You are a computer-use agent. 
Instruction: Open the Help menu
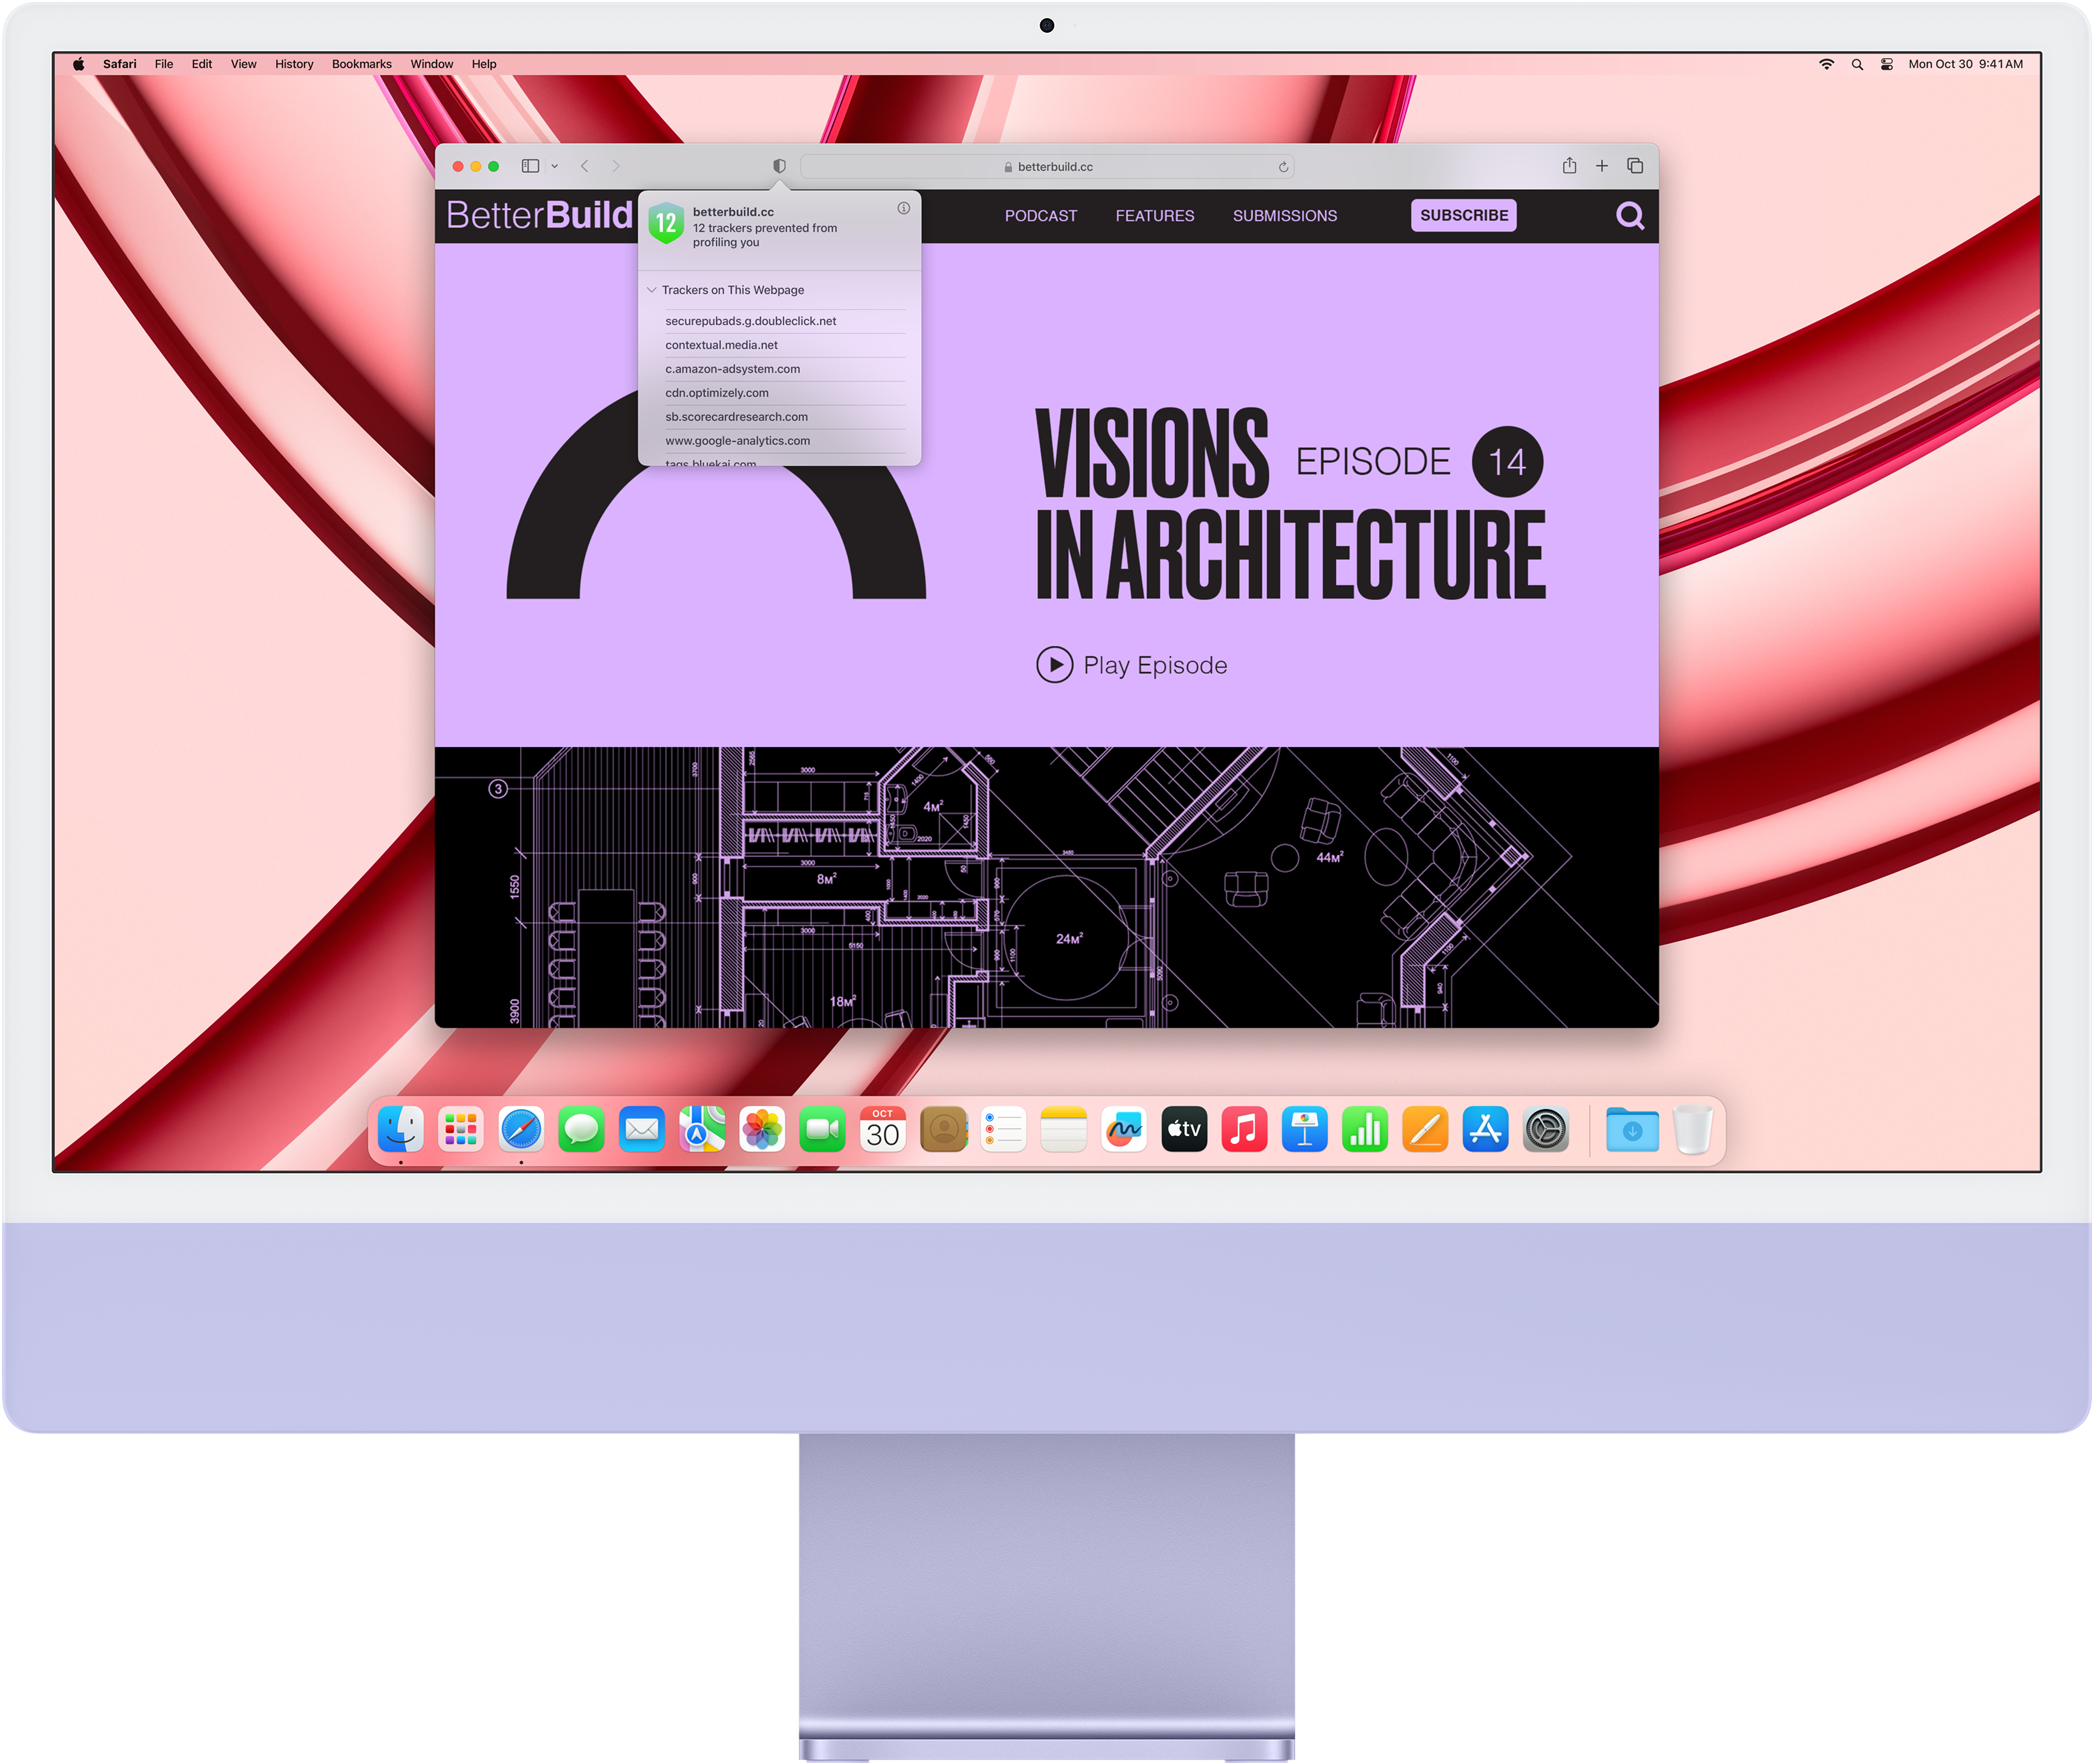[x=484, y=64]
